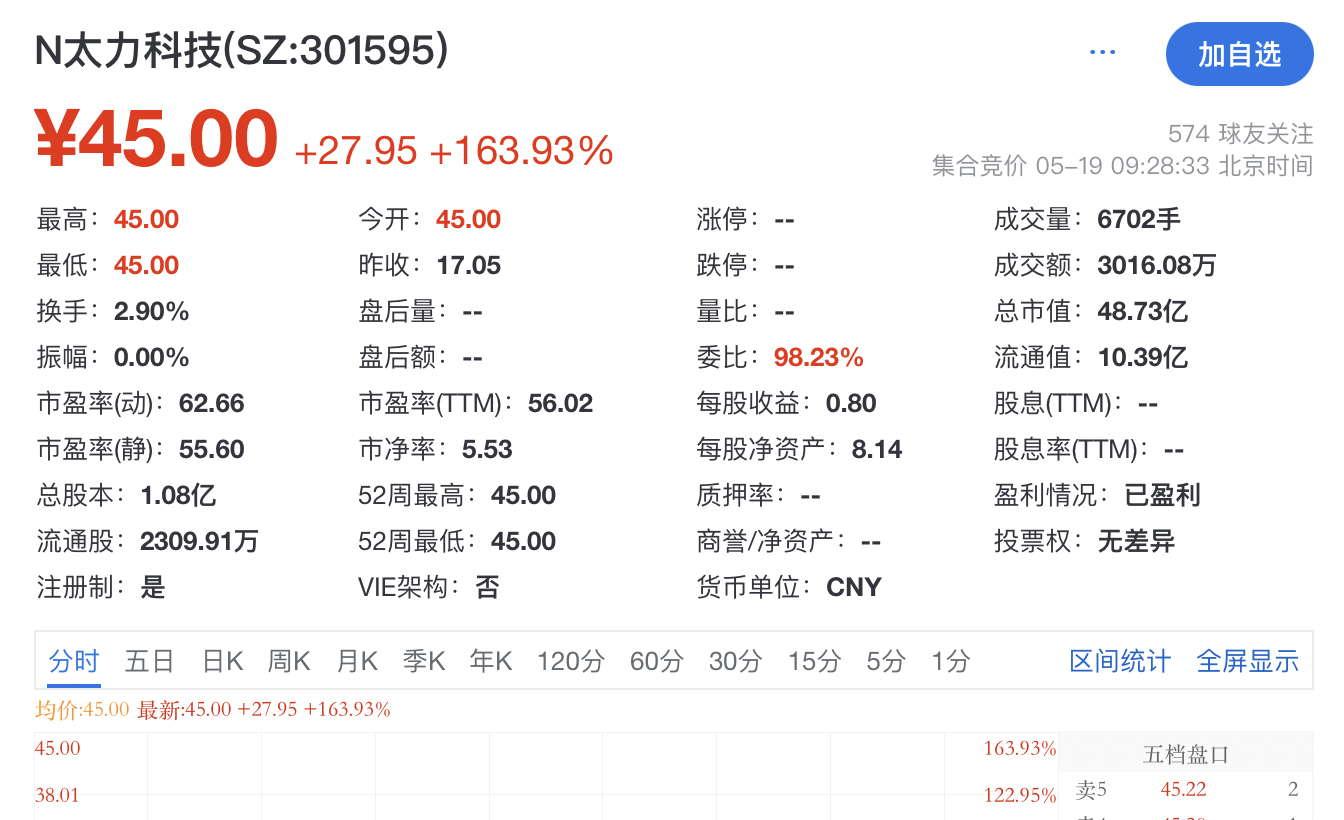This screenshot has width=1344, height=820.
Task: Click the 574 球友关注 followers text
Action: [x=1240, y=133]
